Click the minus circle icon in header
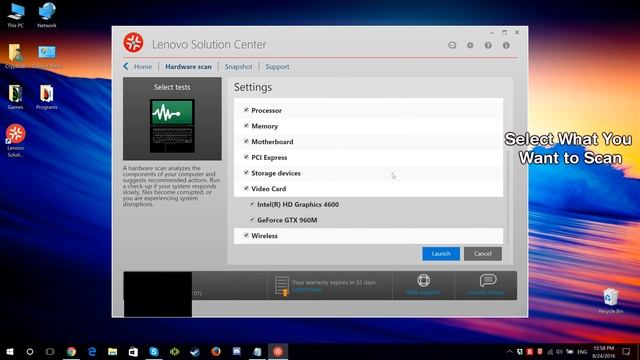The image size is (640, 360). coord(452,45)
